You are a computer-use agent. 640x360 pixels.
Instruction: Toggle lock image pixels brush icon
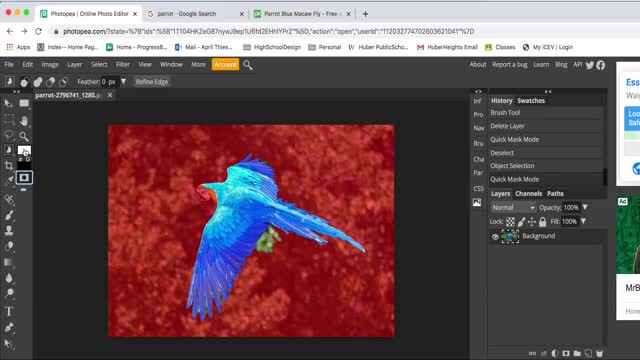(x=521, y=222)
